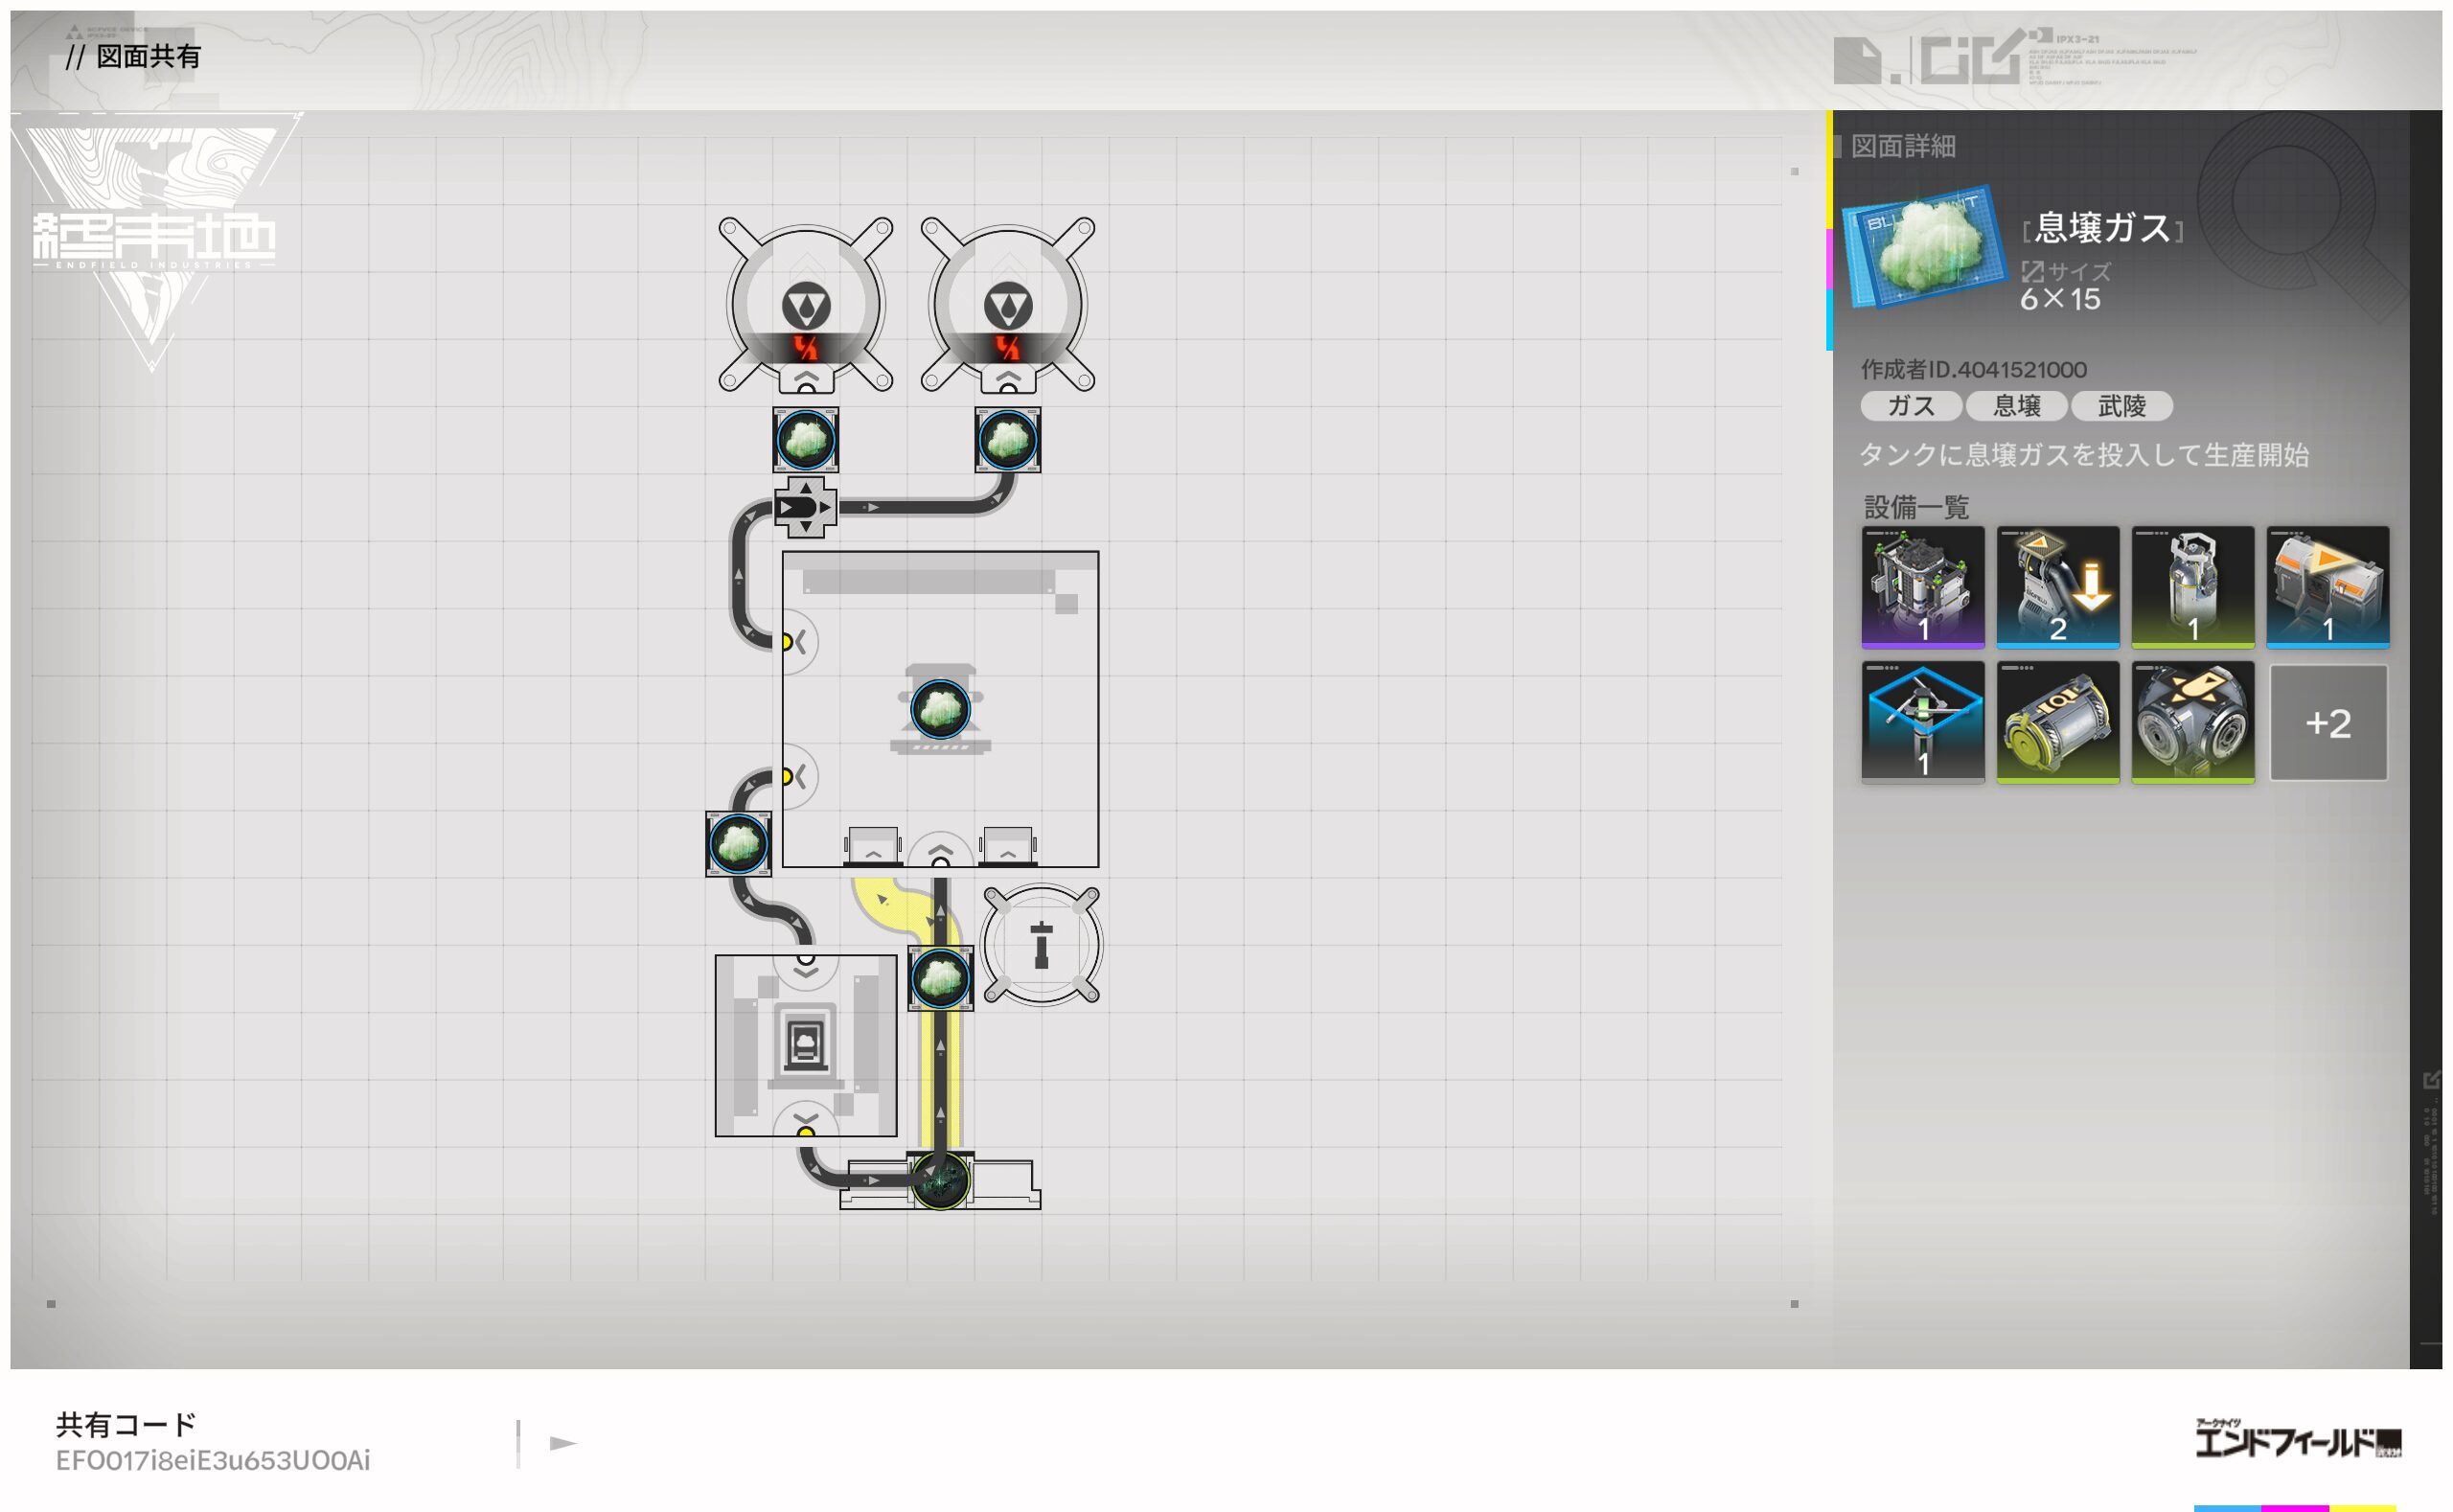Screen dimensions: 2453x1512
Task: Select the orange crate equipment tile
Action: (2328, 587)
